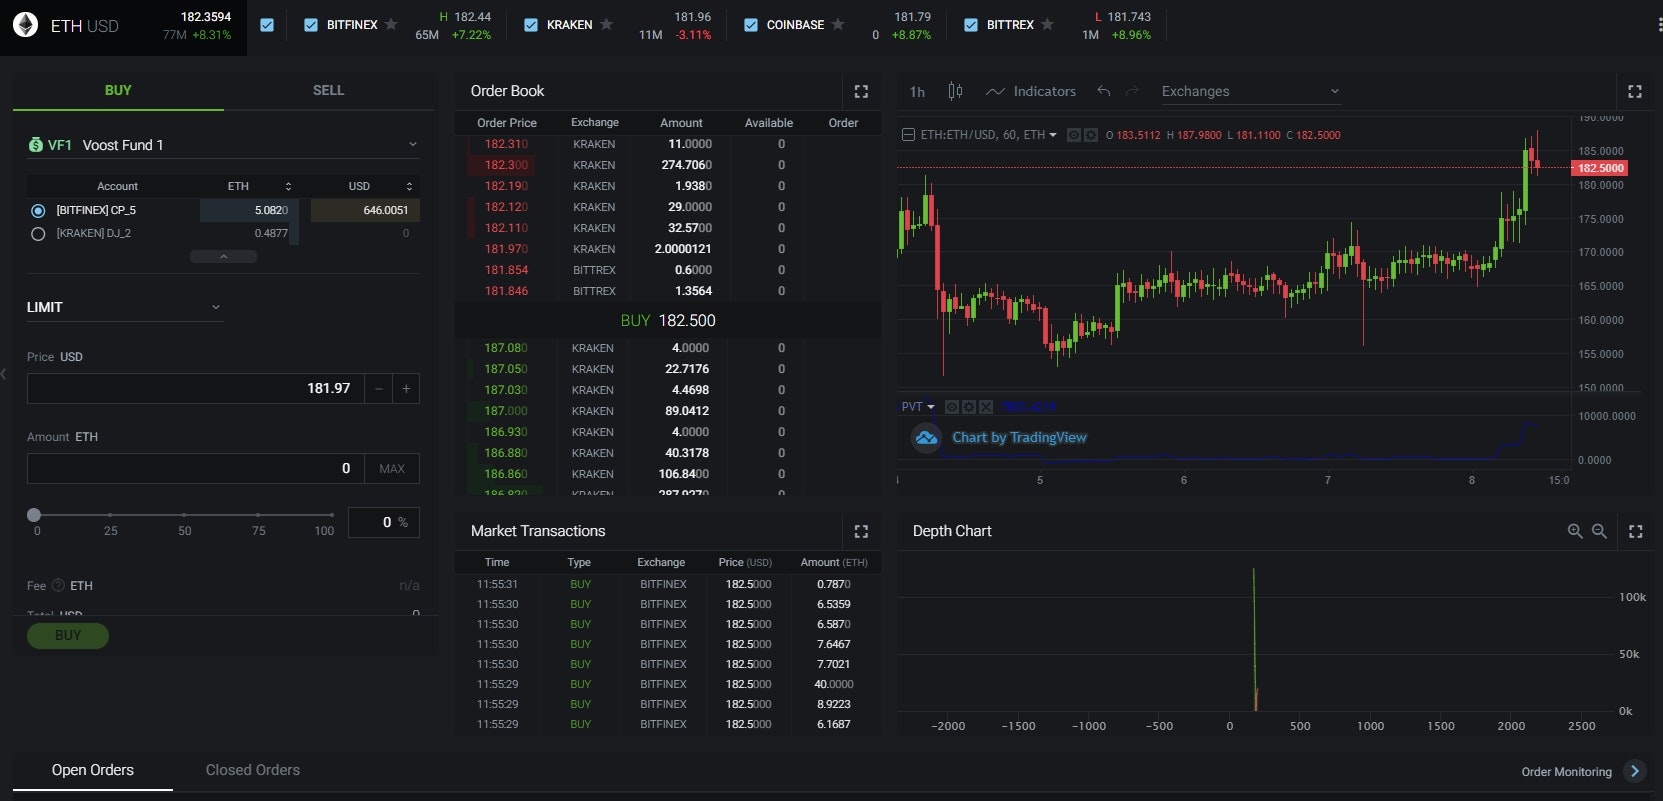Focus the percentage input box
Image resolution: width=1663 pixels, height=801 pixels.
coord(383,522)
